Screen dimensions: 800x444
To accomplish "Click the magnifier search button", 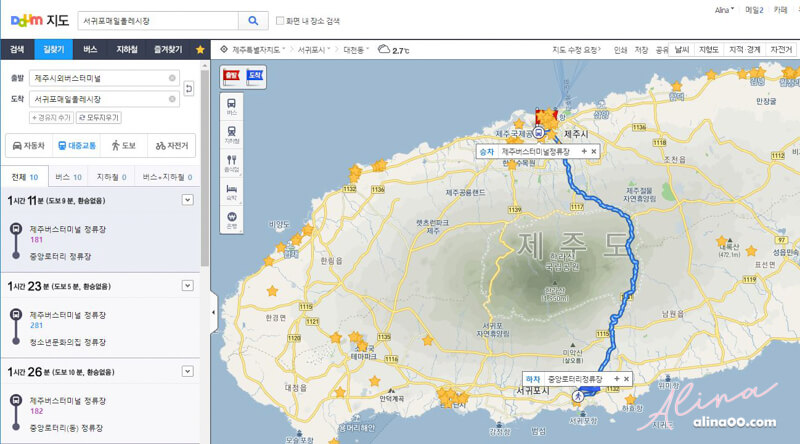I will (x=253, y=21).
